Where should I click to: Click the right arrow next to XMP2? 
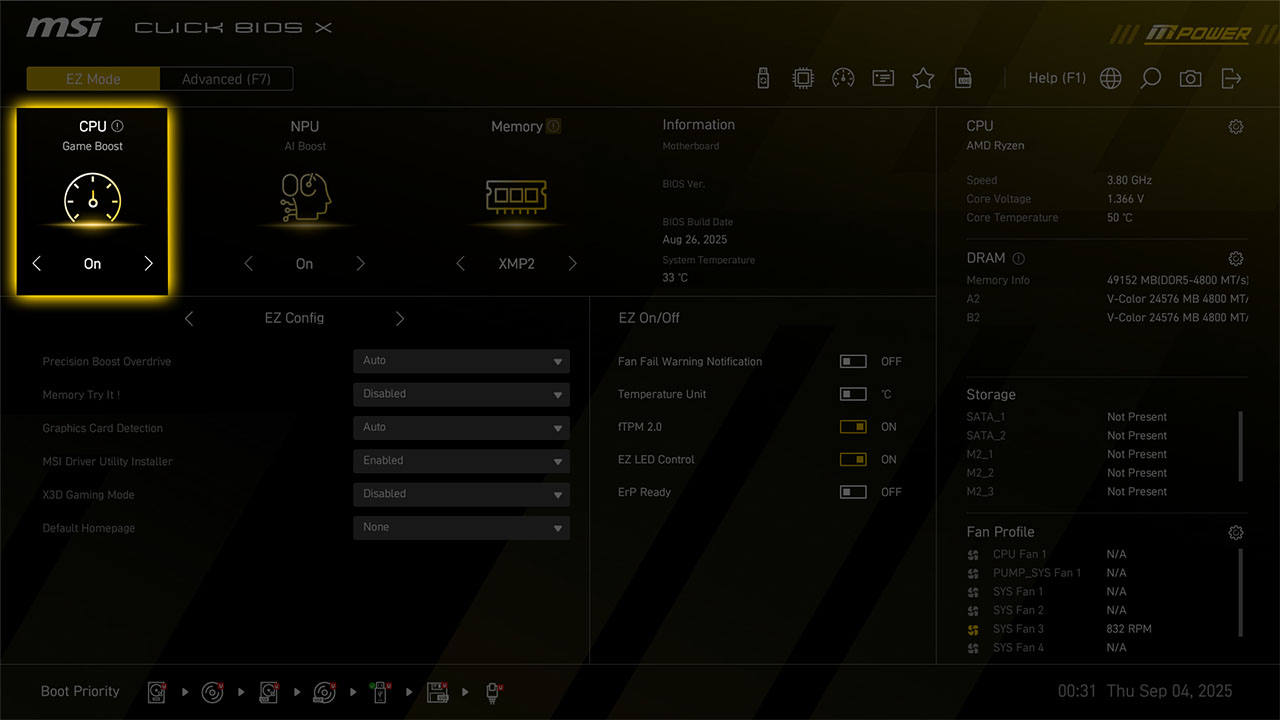click(572, 264)
